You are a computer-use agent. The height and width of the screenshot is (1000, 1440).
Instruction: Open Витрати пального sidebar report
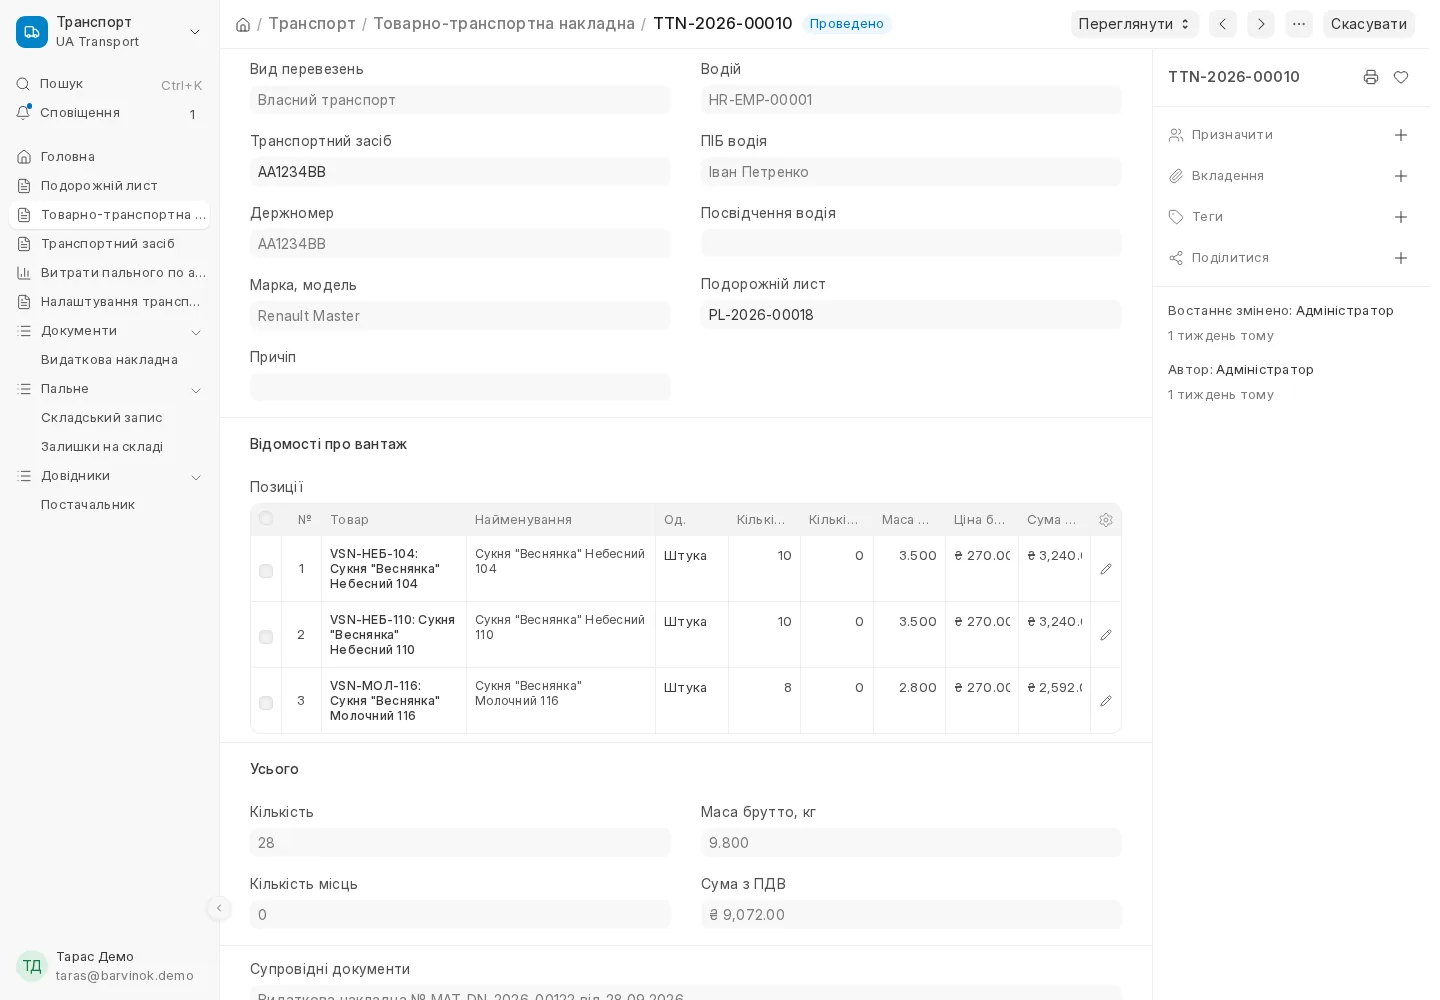coord(110,273)
